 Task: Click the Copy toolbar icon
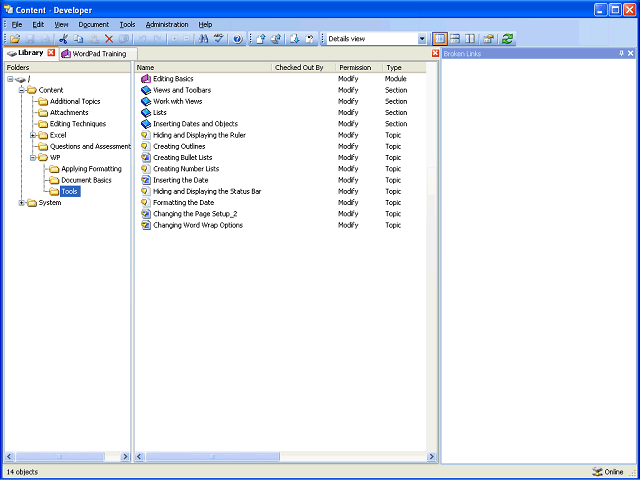[x=78, y=39]
